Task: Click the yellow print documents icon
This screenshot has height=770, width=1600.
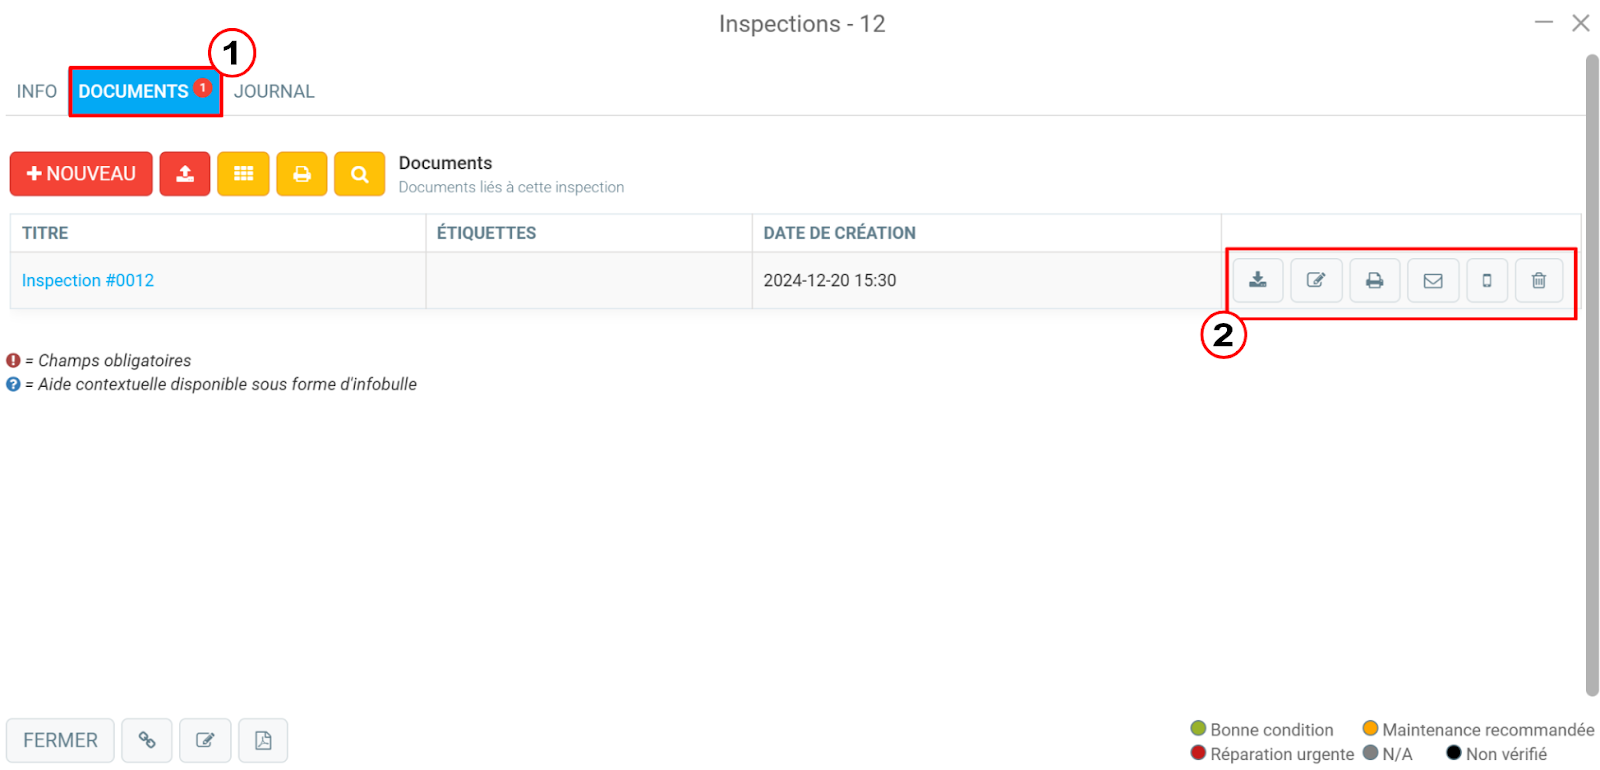Action: click(302, 174)
